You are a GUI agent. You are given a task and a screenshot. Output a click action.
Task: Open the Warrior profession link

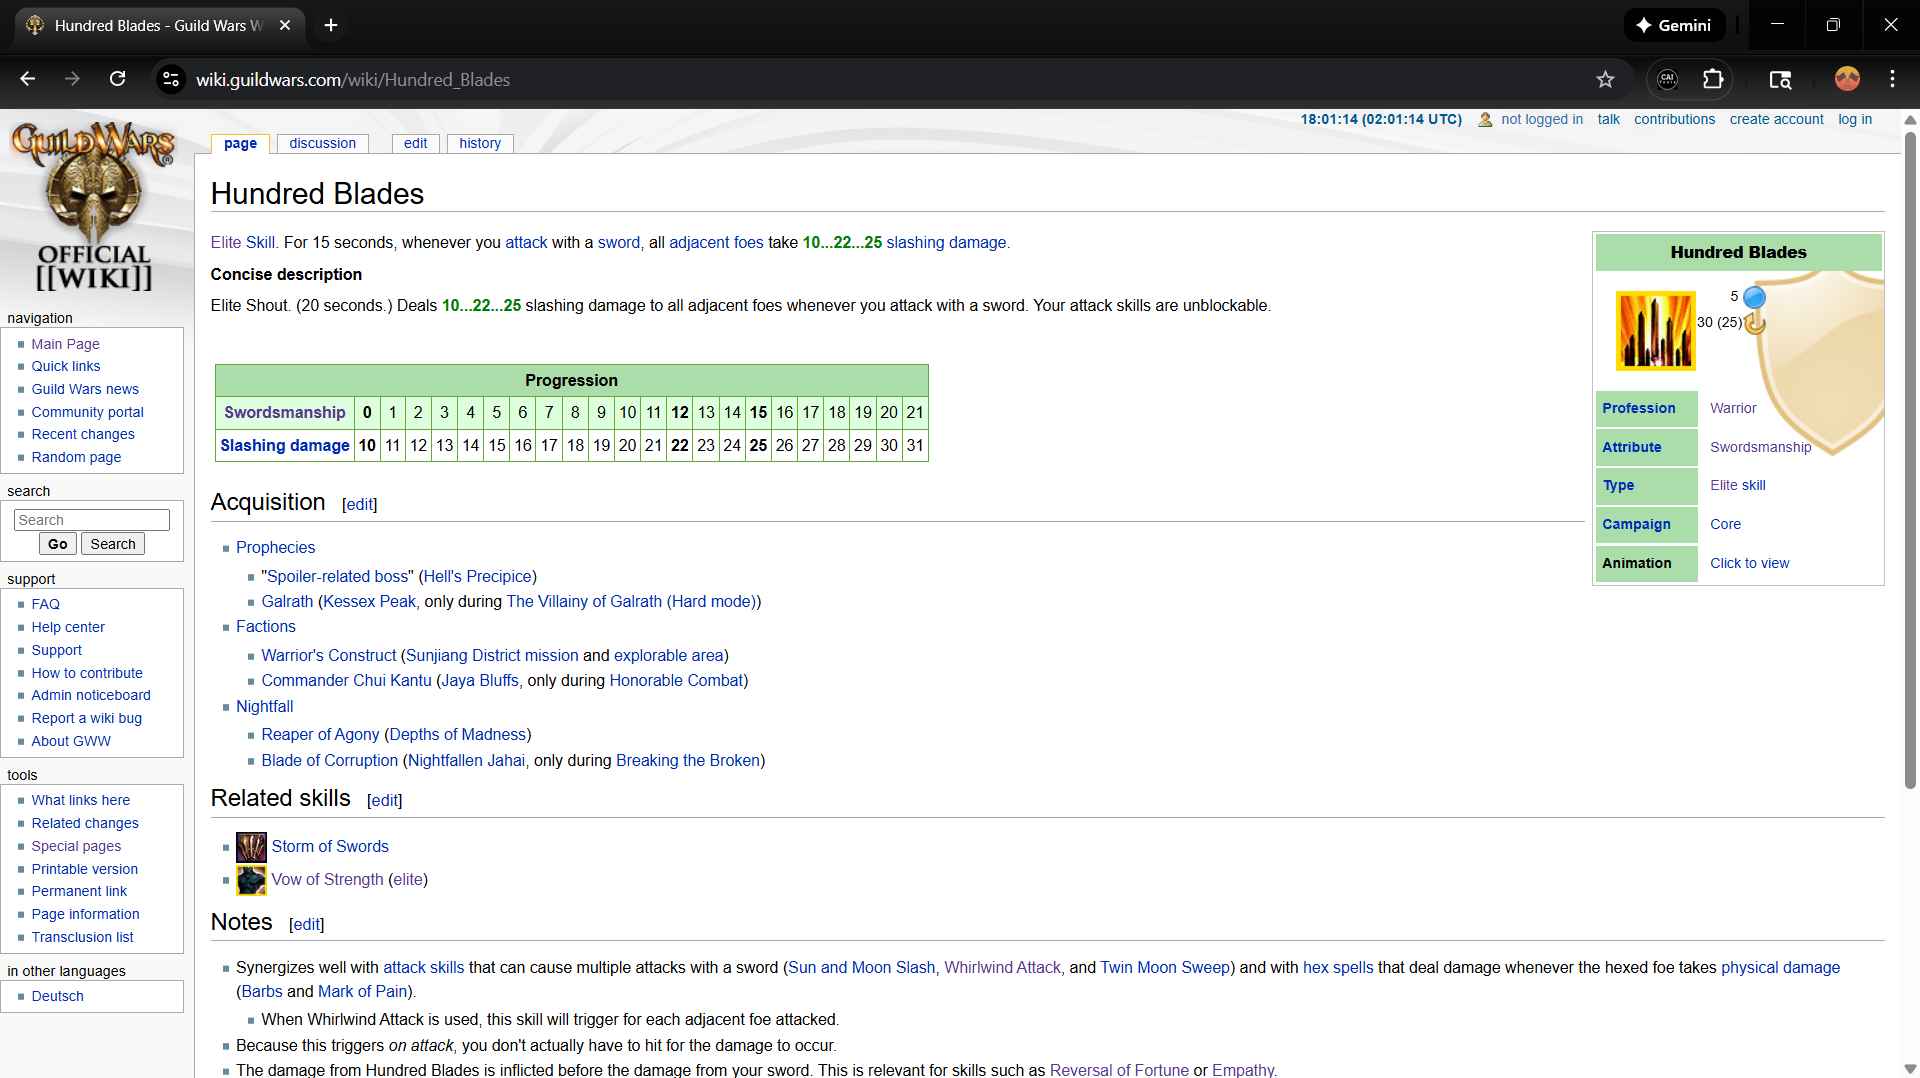1733,408
